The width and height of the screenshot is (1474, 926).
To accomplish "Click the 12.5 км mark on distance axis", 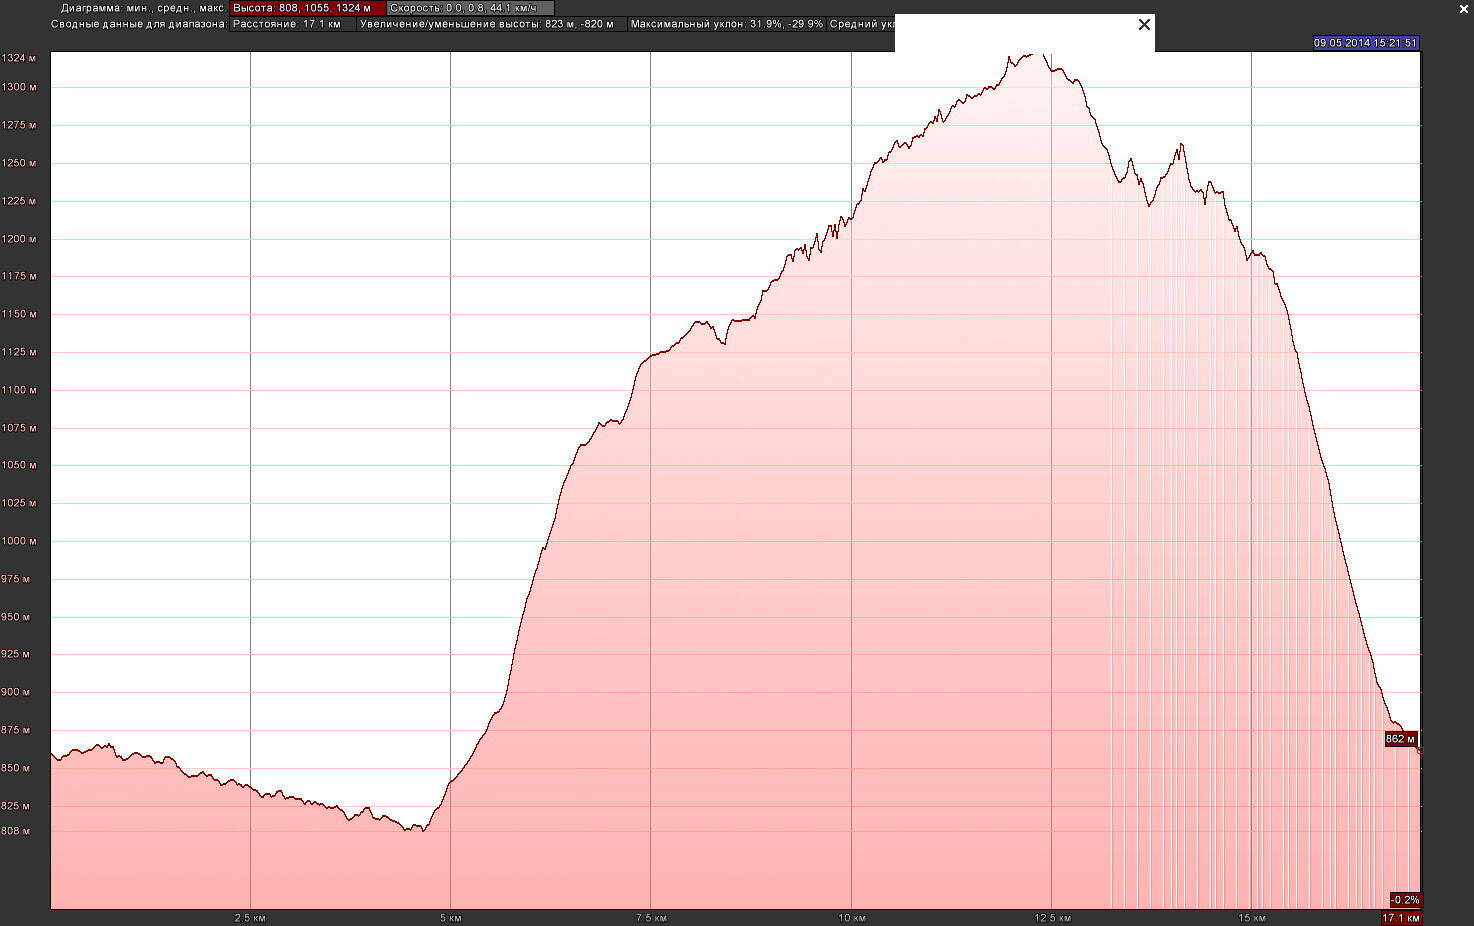I will (1052, 918).
